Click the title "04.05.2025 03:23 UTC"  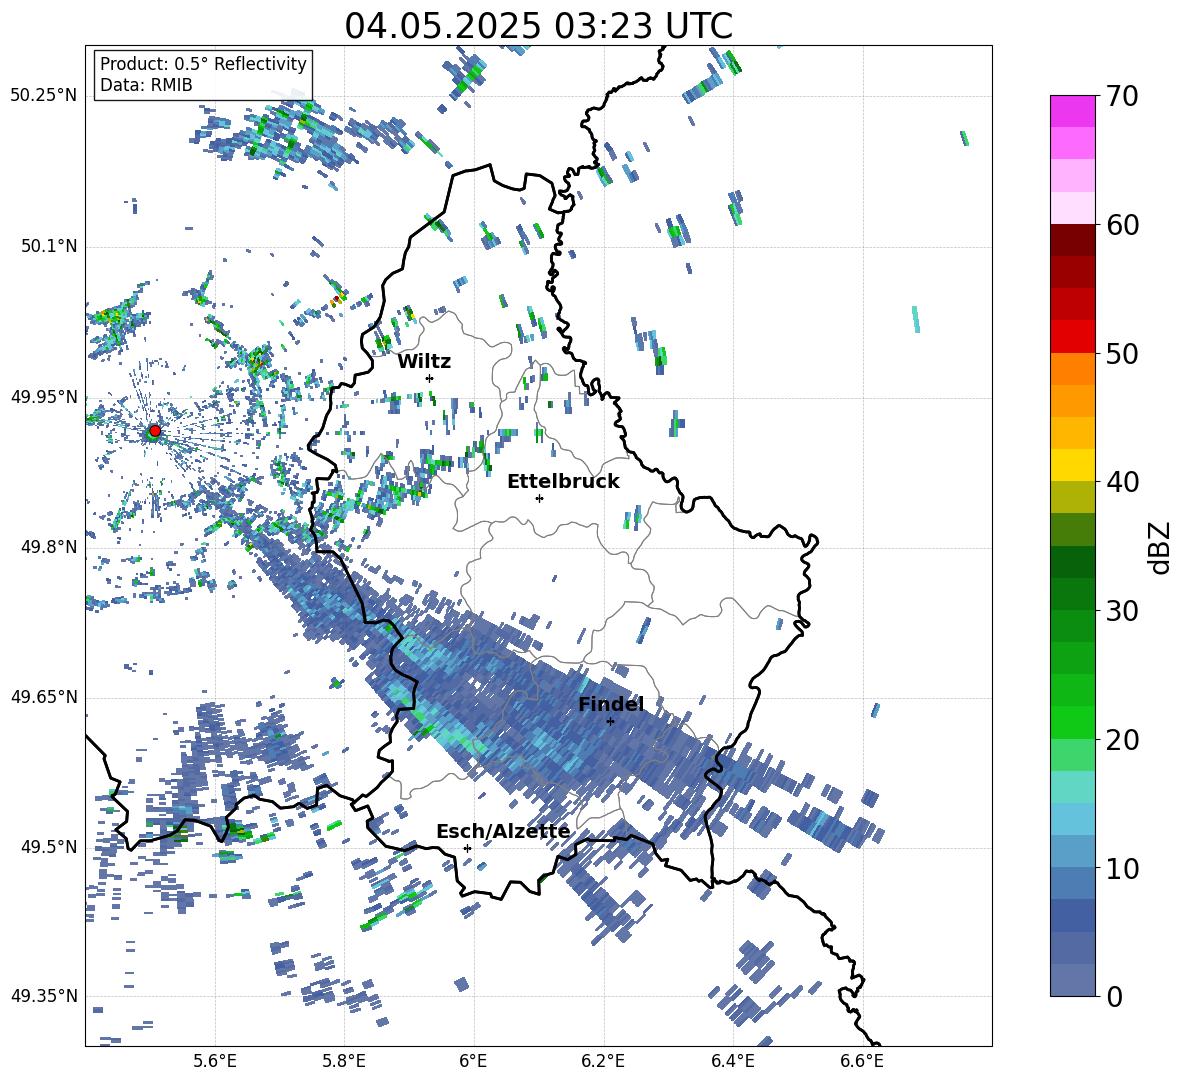click(x=538, y=26)
